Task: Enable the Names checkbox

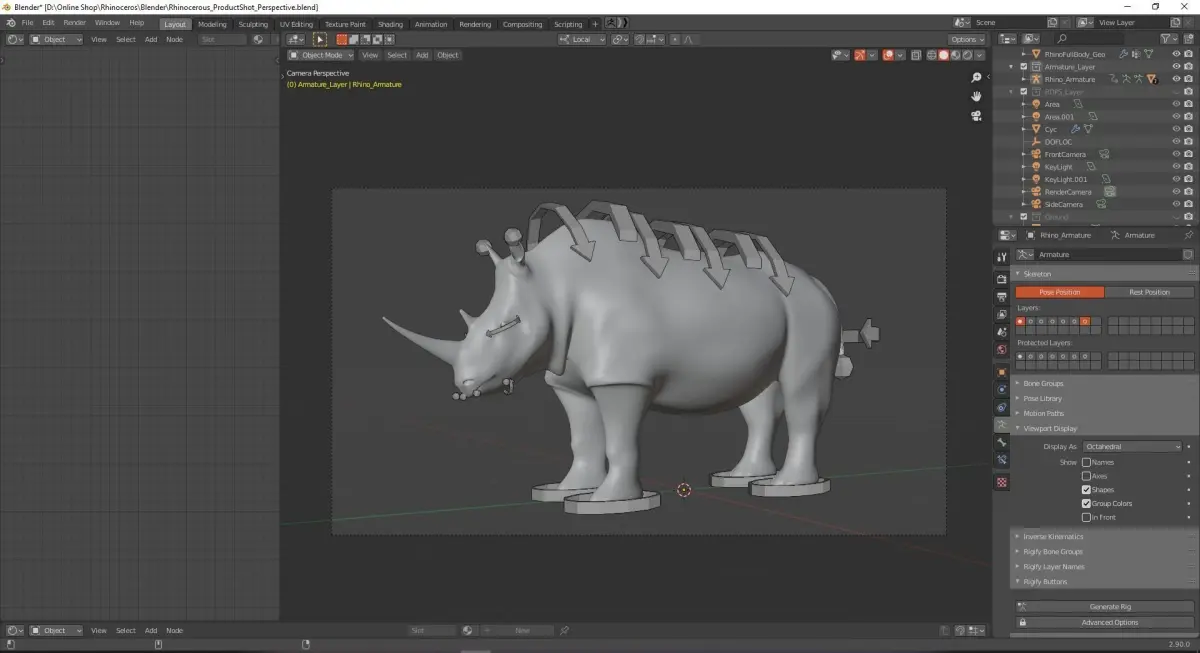Action: tap(1087, 462)
